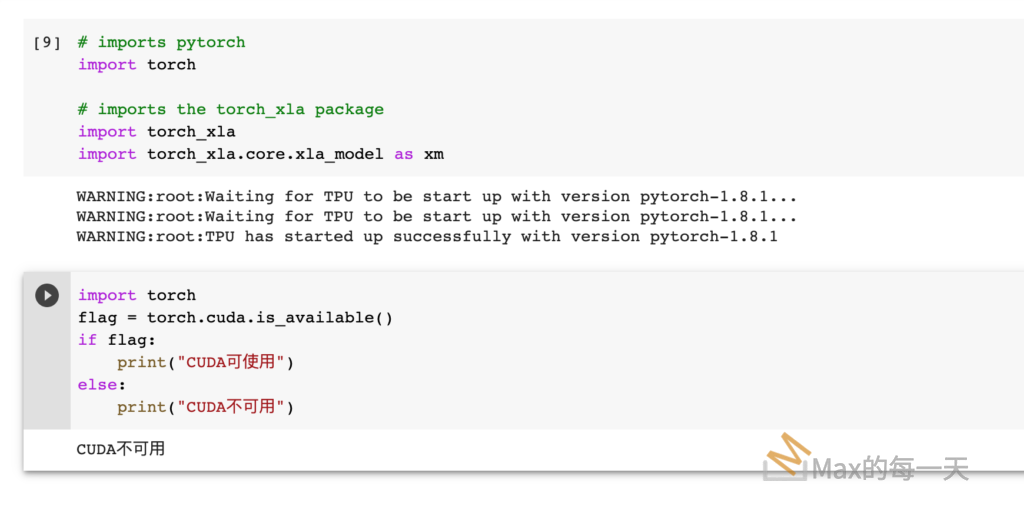Click 'import torch' in the active cell

[137, 295]
